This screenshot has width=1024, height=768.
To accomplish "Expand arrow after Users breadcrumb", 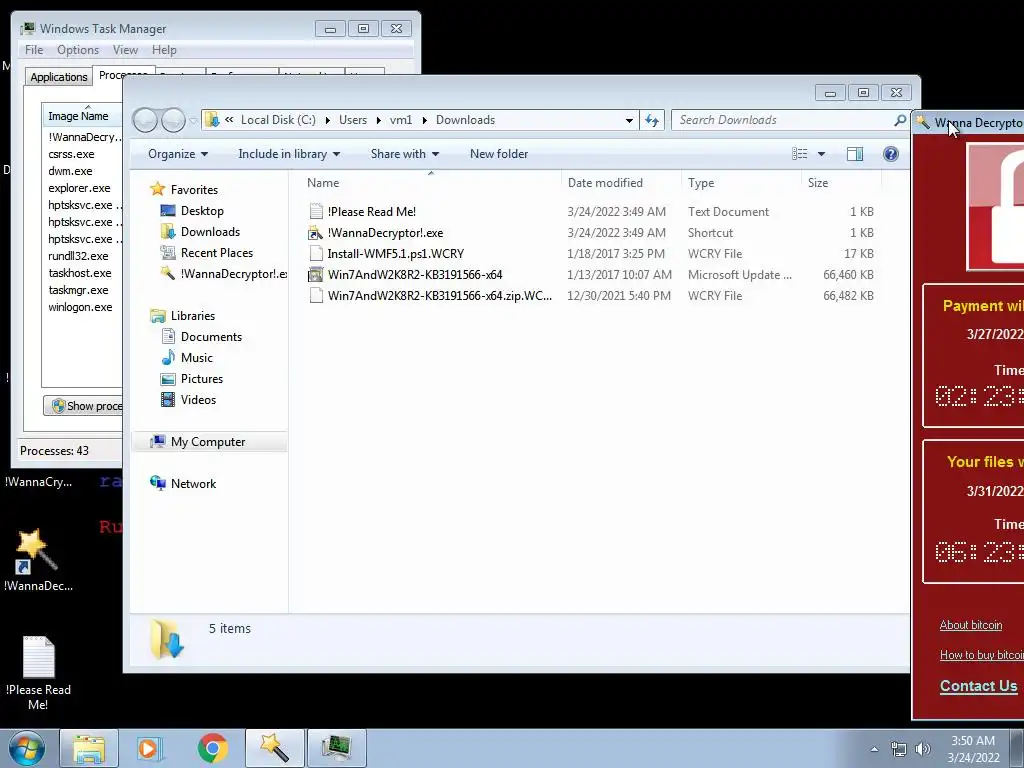I will point(379,120).
